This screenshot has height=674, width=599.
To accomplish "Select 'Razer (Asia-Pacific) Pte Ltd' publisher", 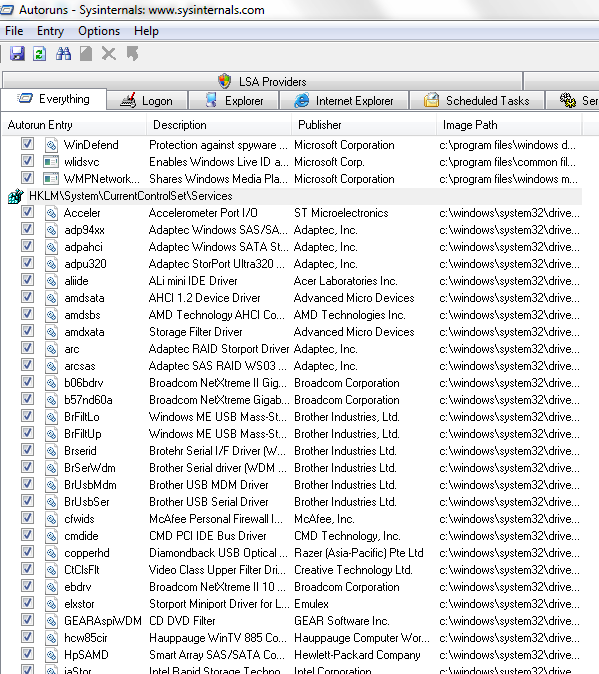I will click(359, 553).
